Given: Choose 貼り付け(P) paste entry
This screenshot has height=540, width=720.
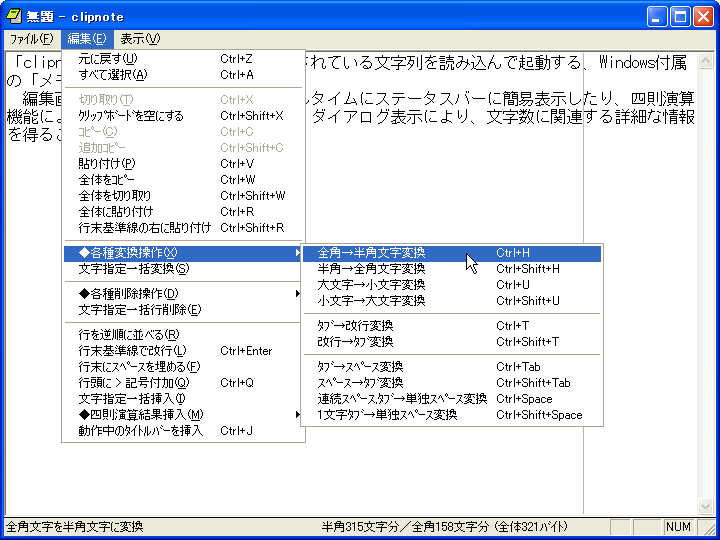Looking at the screenshot, I should pyautogui.click(x=183, y=163).
